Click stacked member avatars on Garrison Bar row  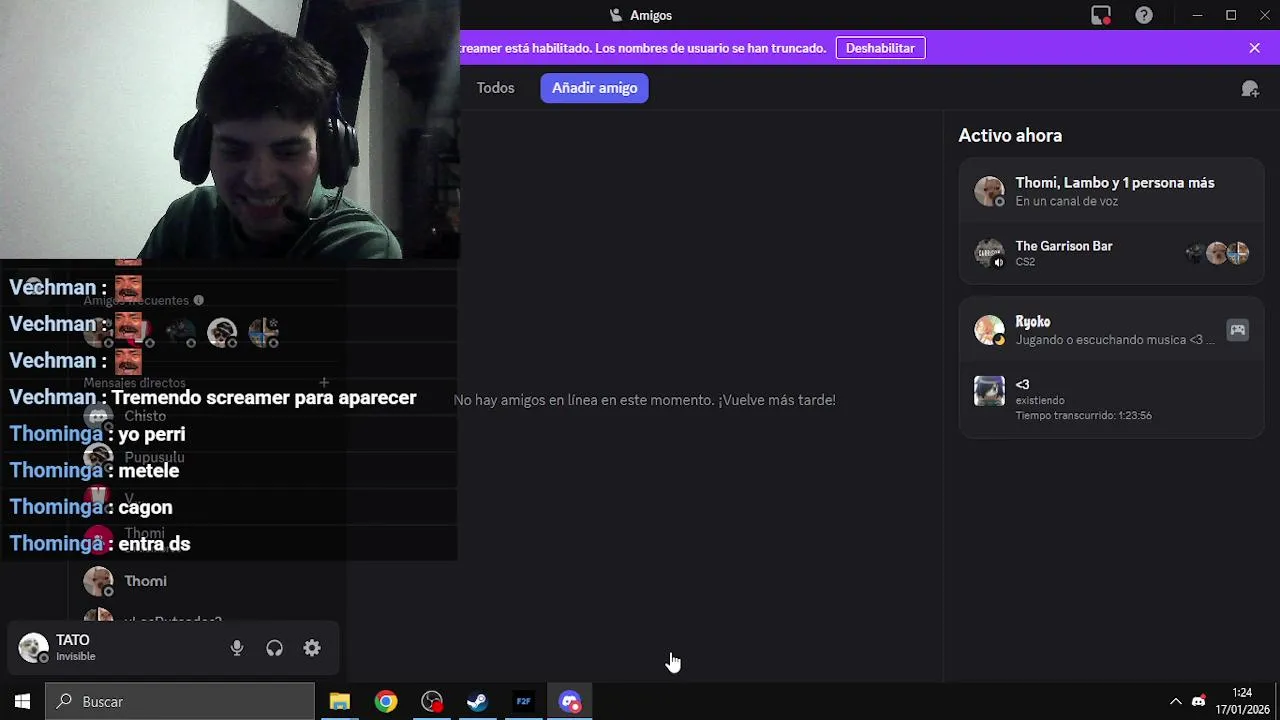1217,254
